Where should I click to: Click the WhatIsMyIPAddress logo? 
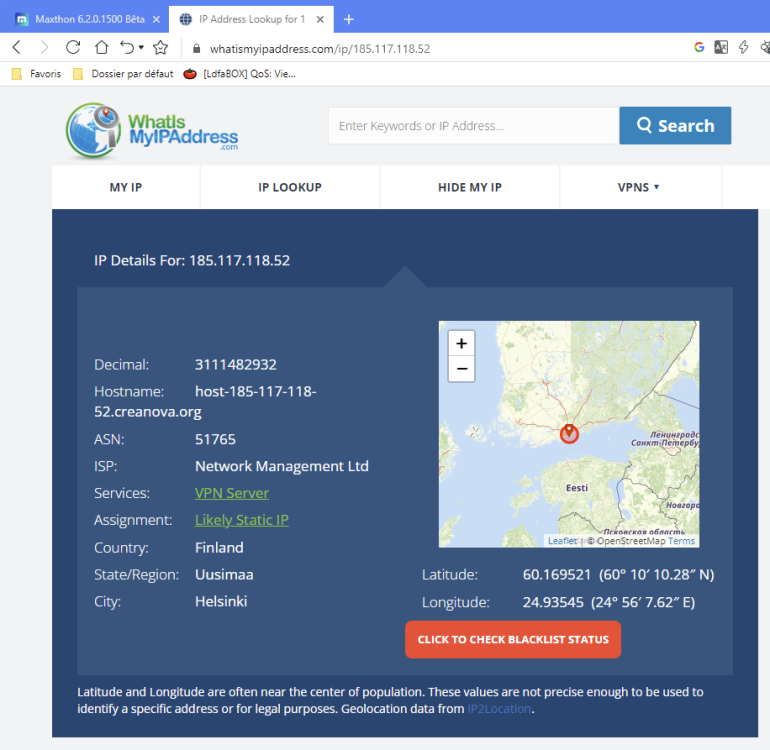pos(153,131)
